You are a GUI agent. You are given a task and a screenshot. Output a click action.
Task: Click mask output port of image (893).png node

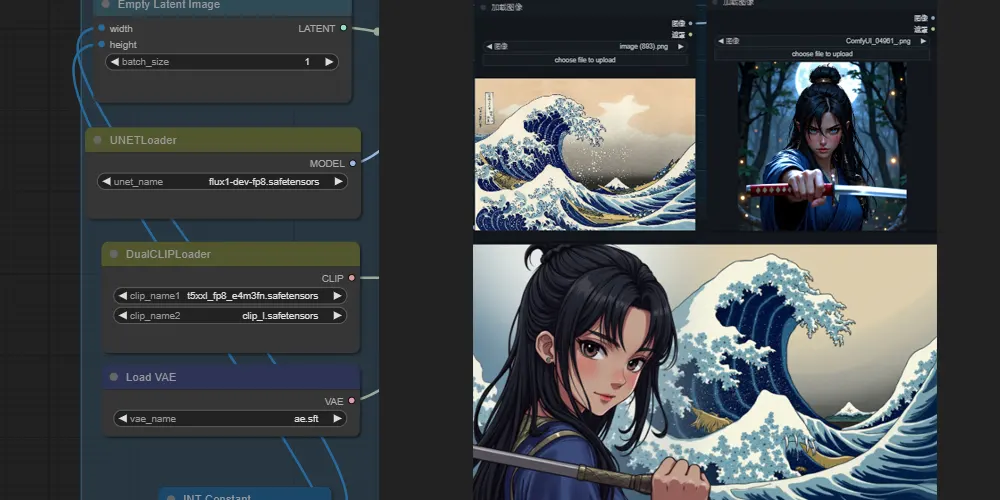pos(690,34)
